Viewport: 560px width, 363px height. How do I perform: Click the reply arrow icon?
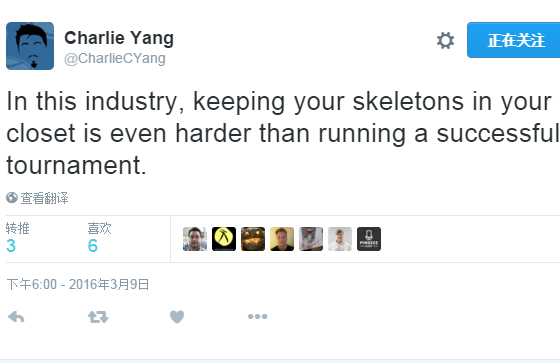pos(16,317)
